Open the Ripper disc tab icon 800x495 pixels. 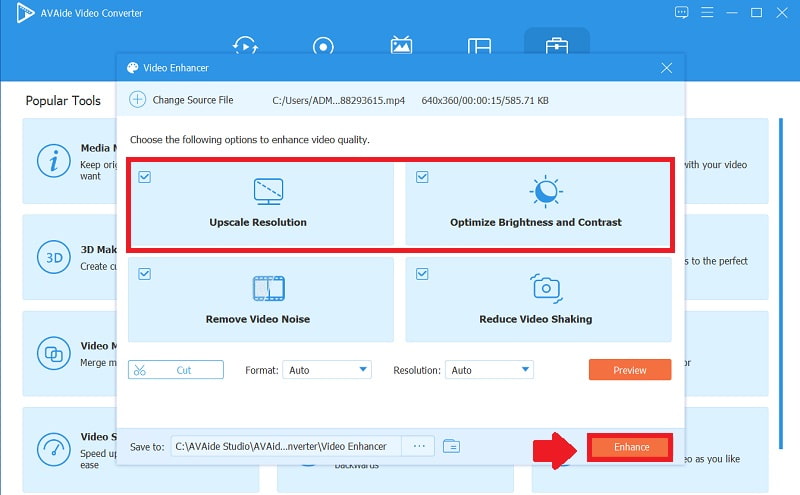point(323,46)
